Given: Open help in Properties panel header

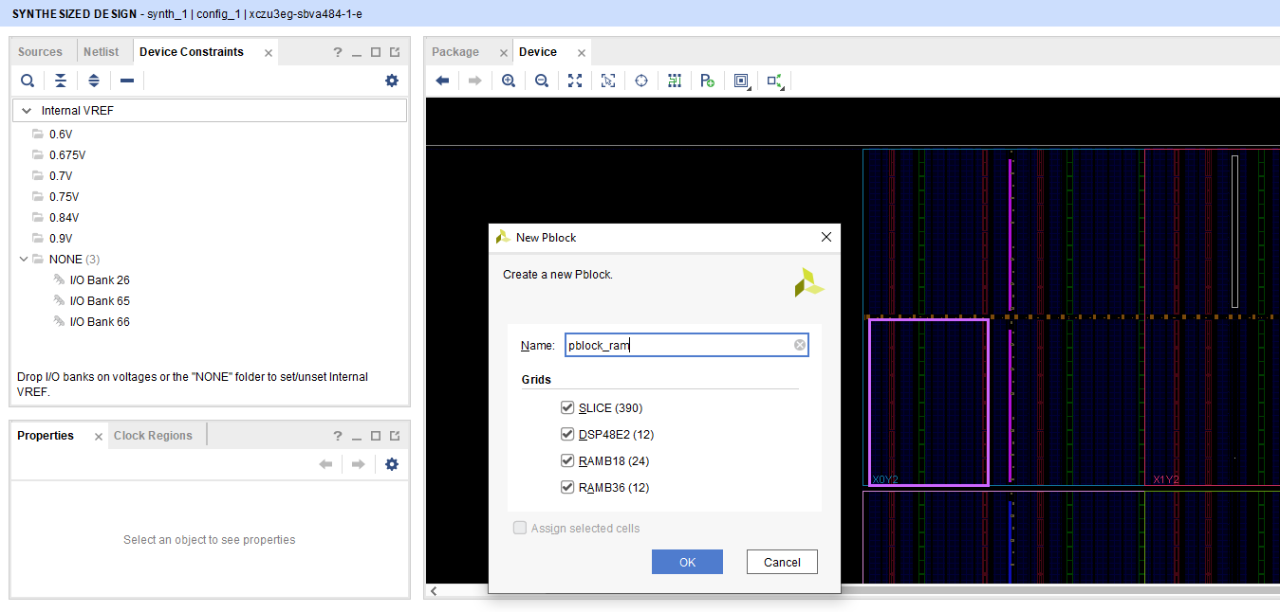Looking at the screenshot, I should pyautogui.click(x=338, y=436).
